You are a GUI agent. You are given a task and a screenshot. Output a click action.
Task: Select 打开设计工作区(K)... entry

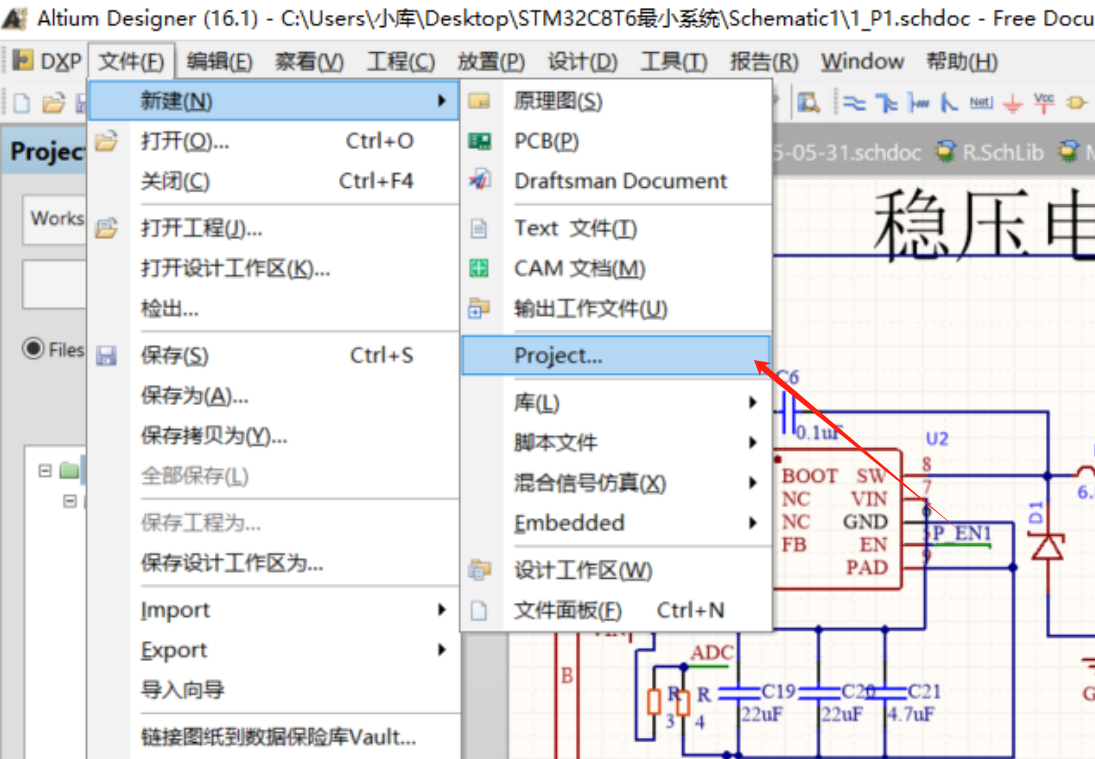pos(274,268)
